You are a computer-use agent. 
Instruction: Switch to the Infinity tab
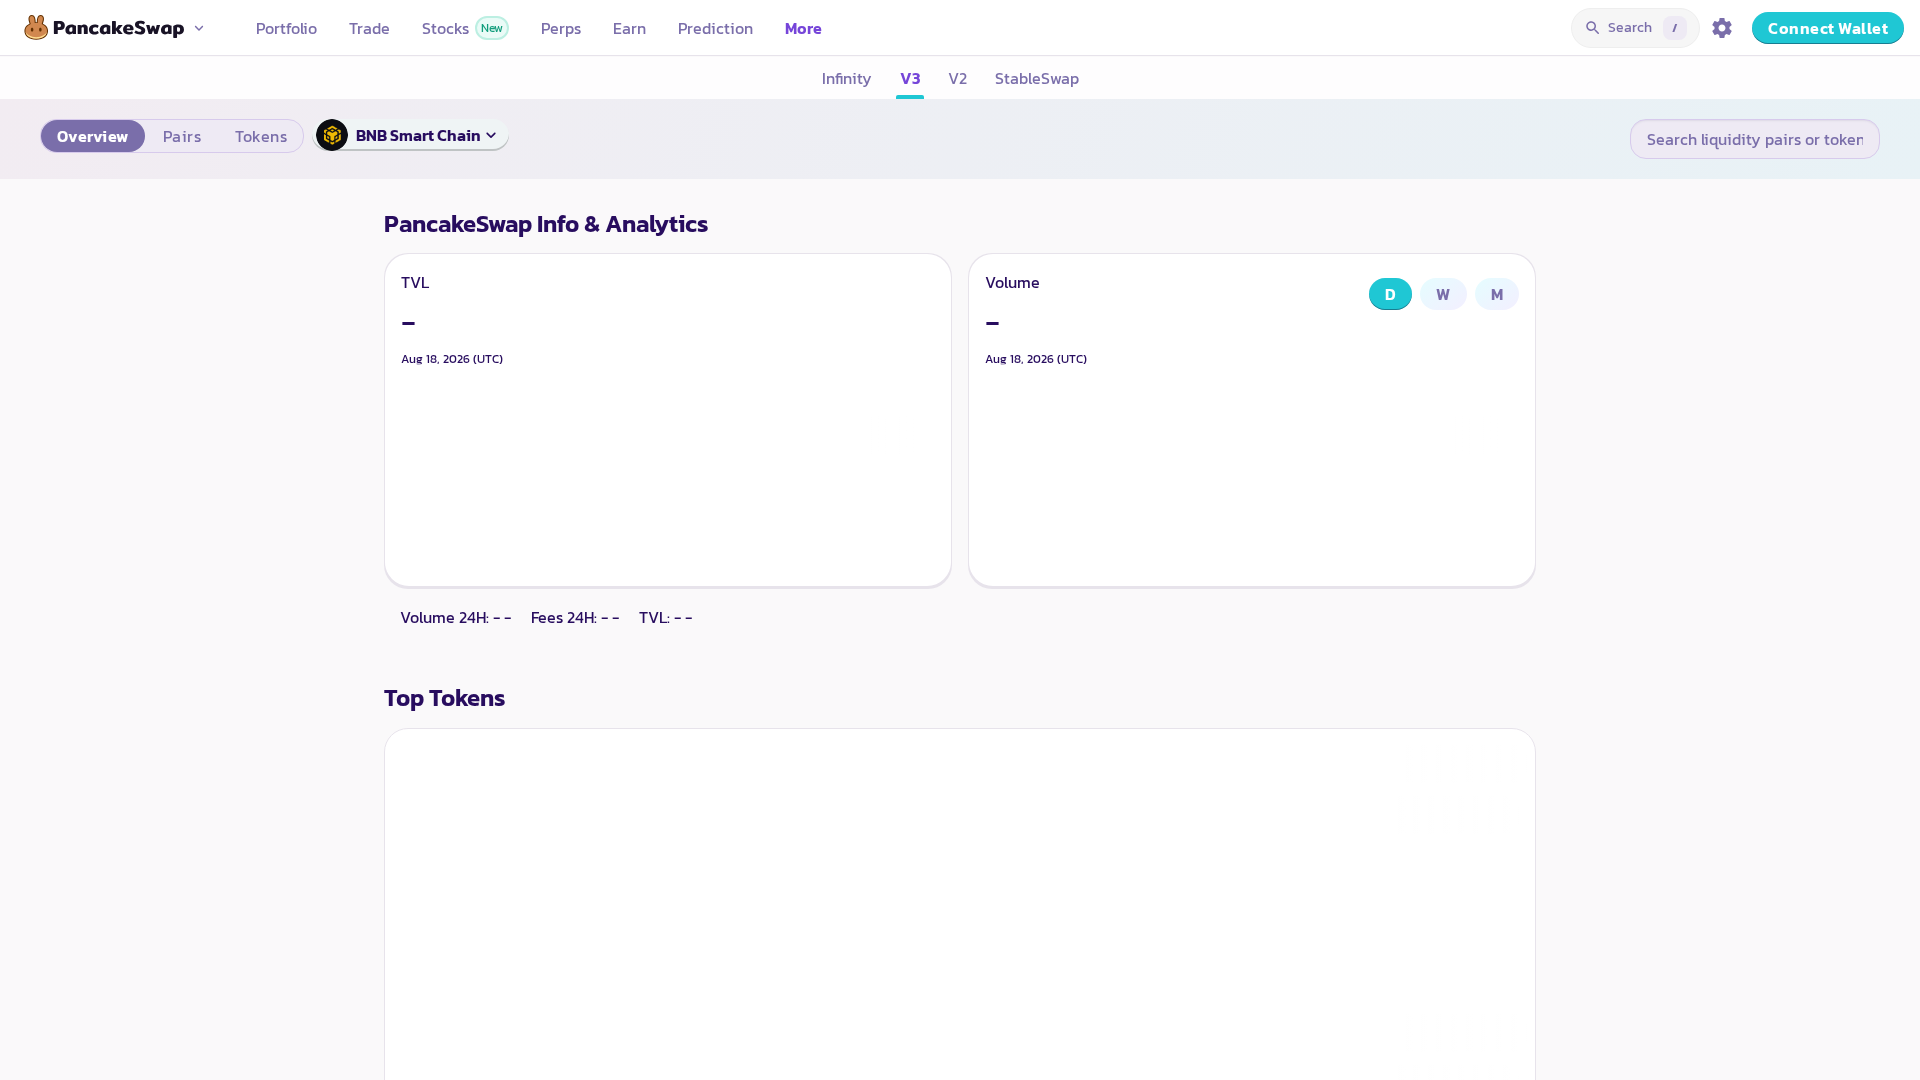pyautogui.click(x=846, y=78)
